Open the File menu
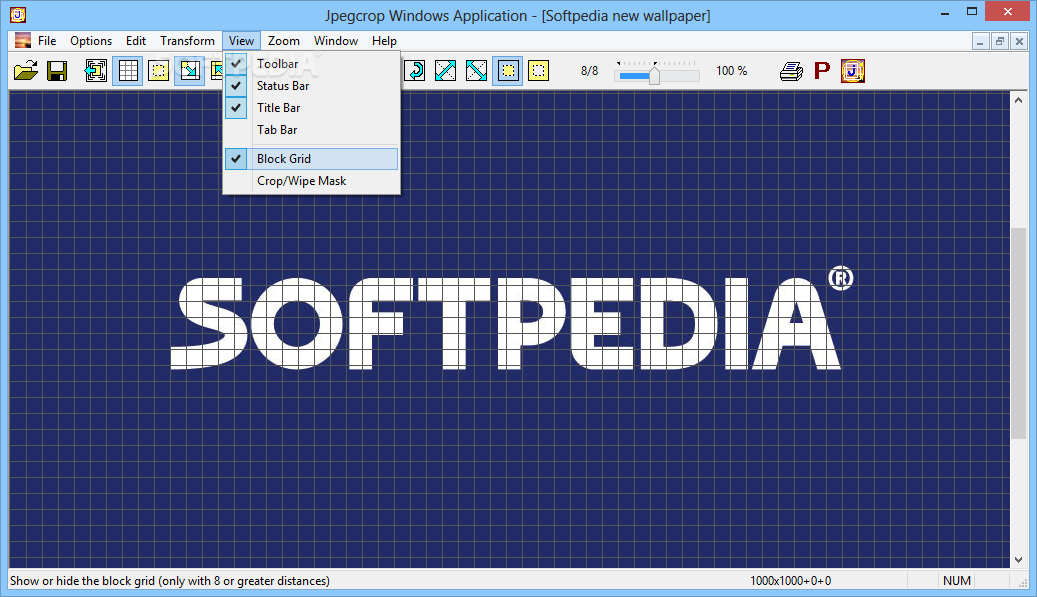The image size is (1037, 597). [x=47, y=40]
